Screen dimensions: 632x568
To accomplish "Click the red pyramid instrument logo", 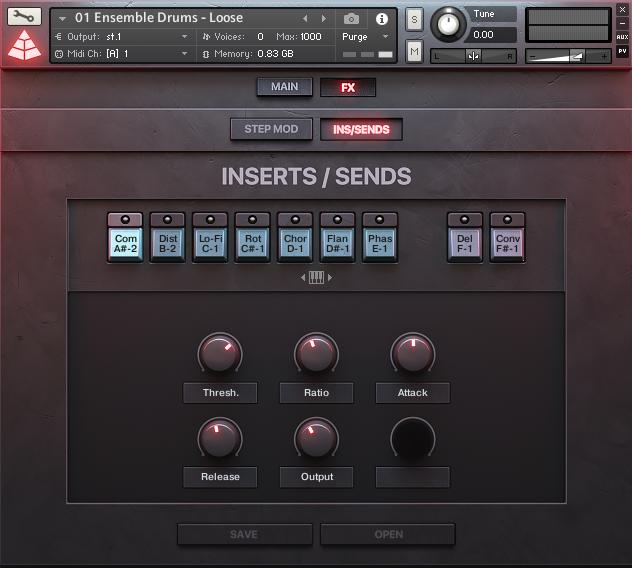I will coord(24,45).
